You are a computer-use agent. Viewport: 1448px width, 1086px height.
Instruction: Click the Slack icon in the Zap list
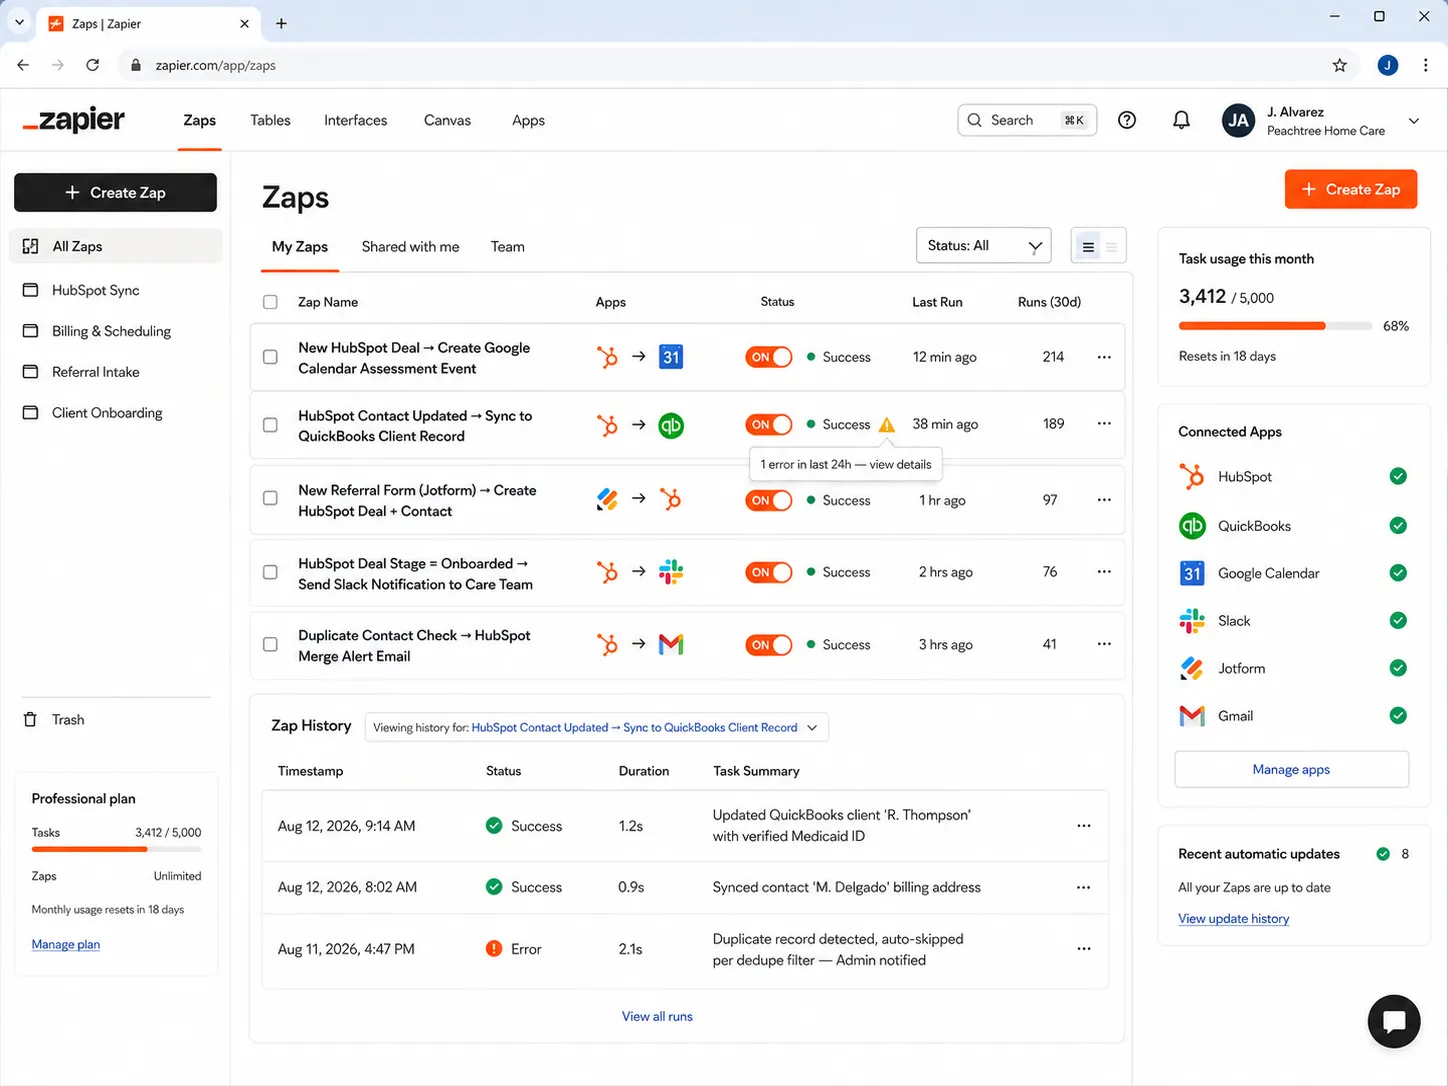coord(671,572)
